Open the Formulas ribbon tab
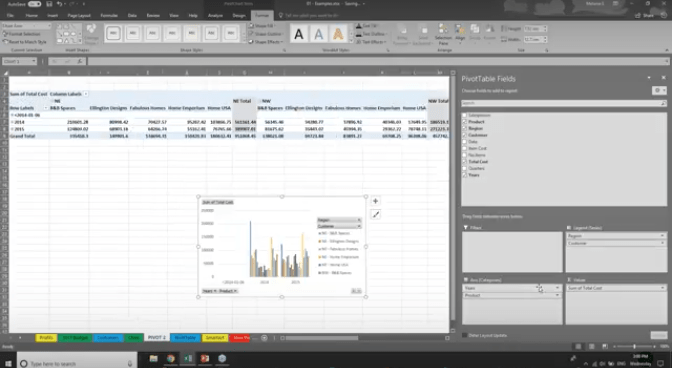 click(109, 16)
